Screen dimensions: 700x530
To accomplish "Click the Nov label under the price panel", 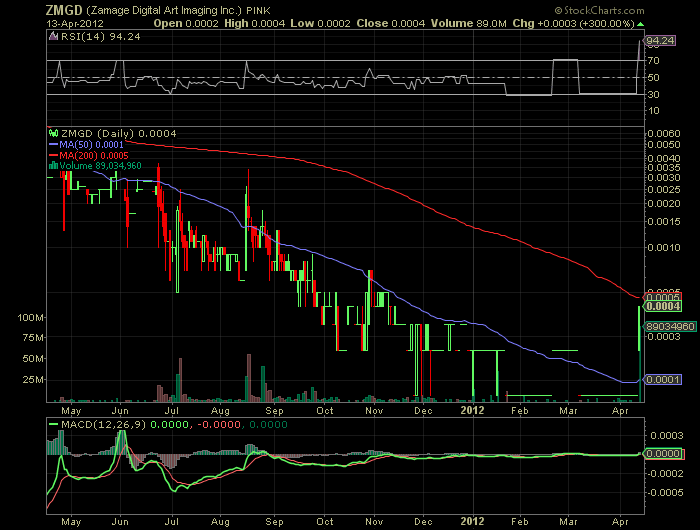I will (x=374, y=410).
